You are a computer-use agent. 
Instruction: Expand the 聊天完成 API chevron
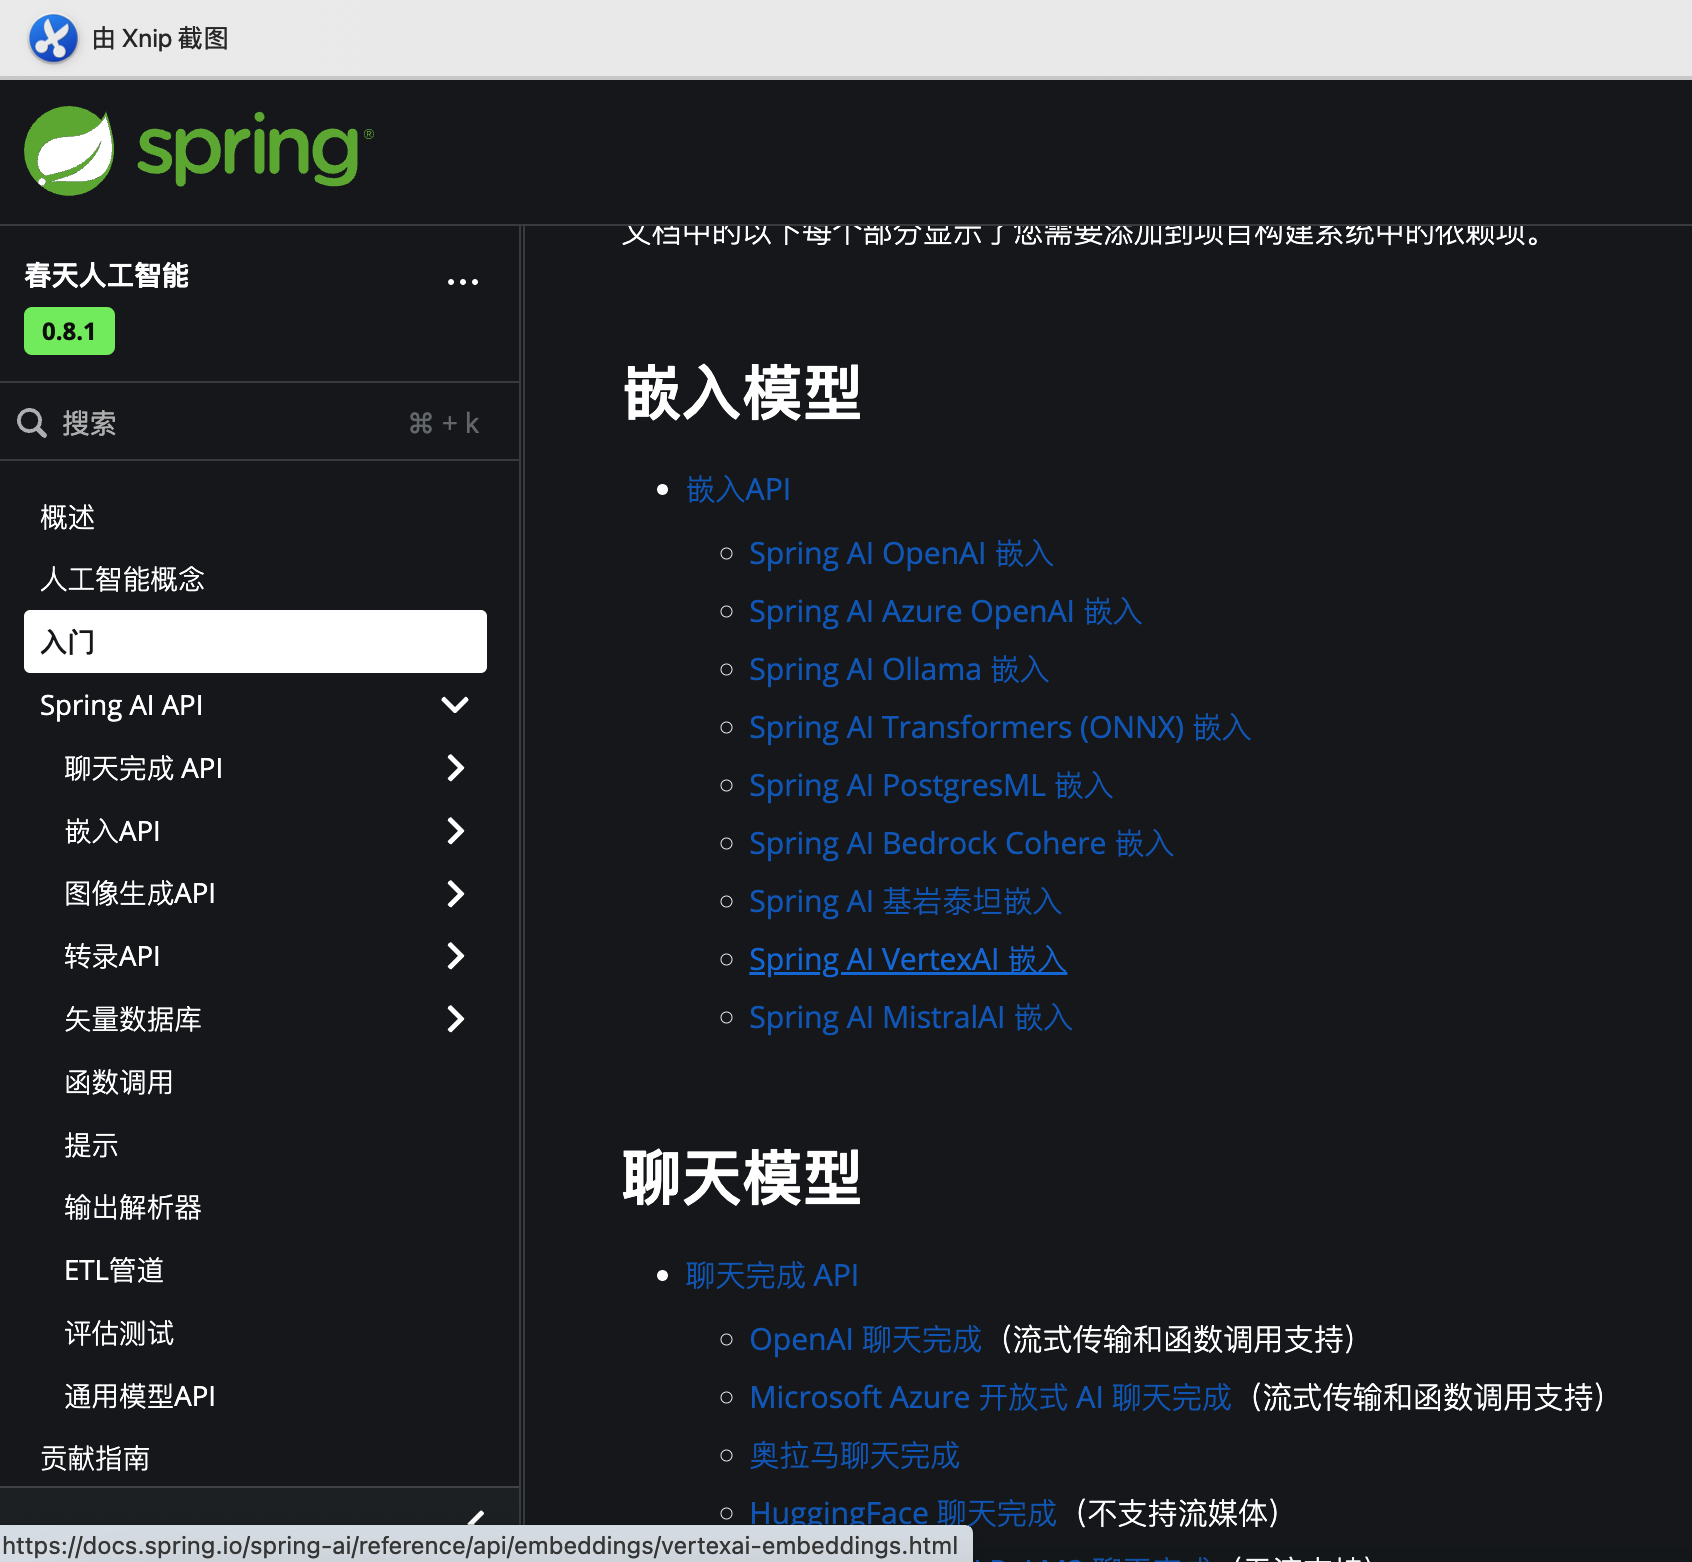455,768
